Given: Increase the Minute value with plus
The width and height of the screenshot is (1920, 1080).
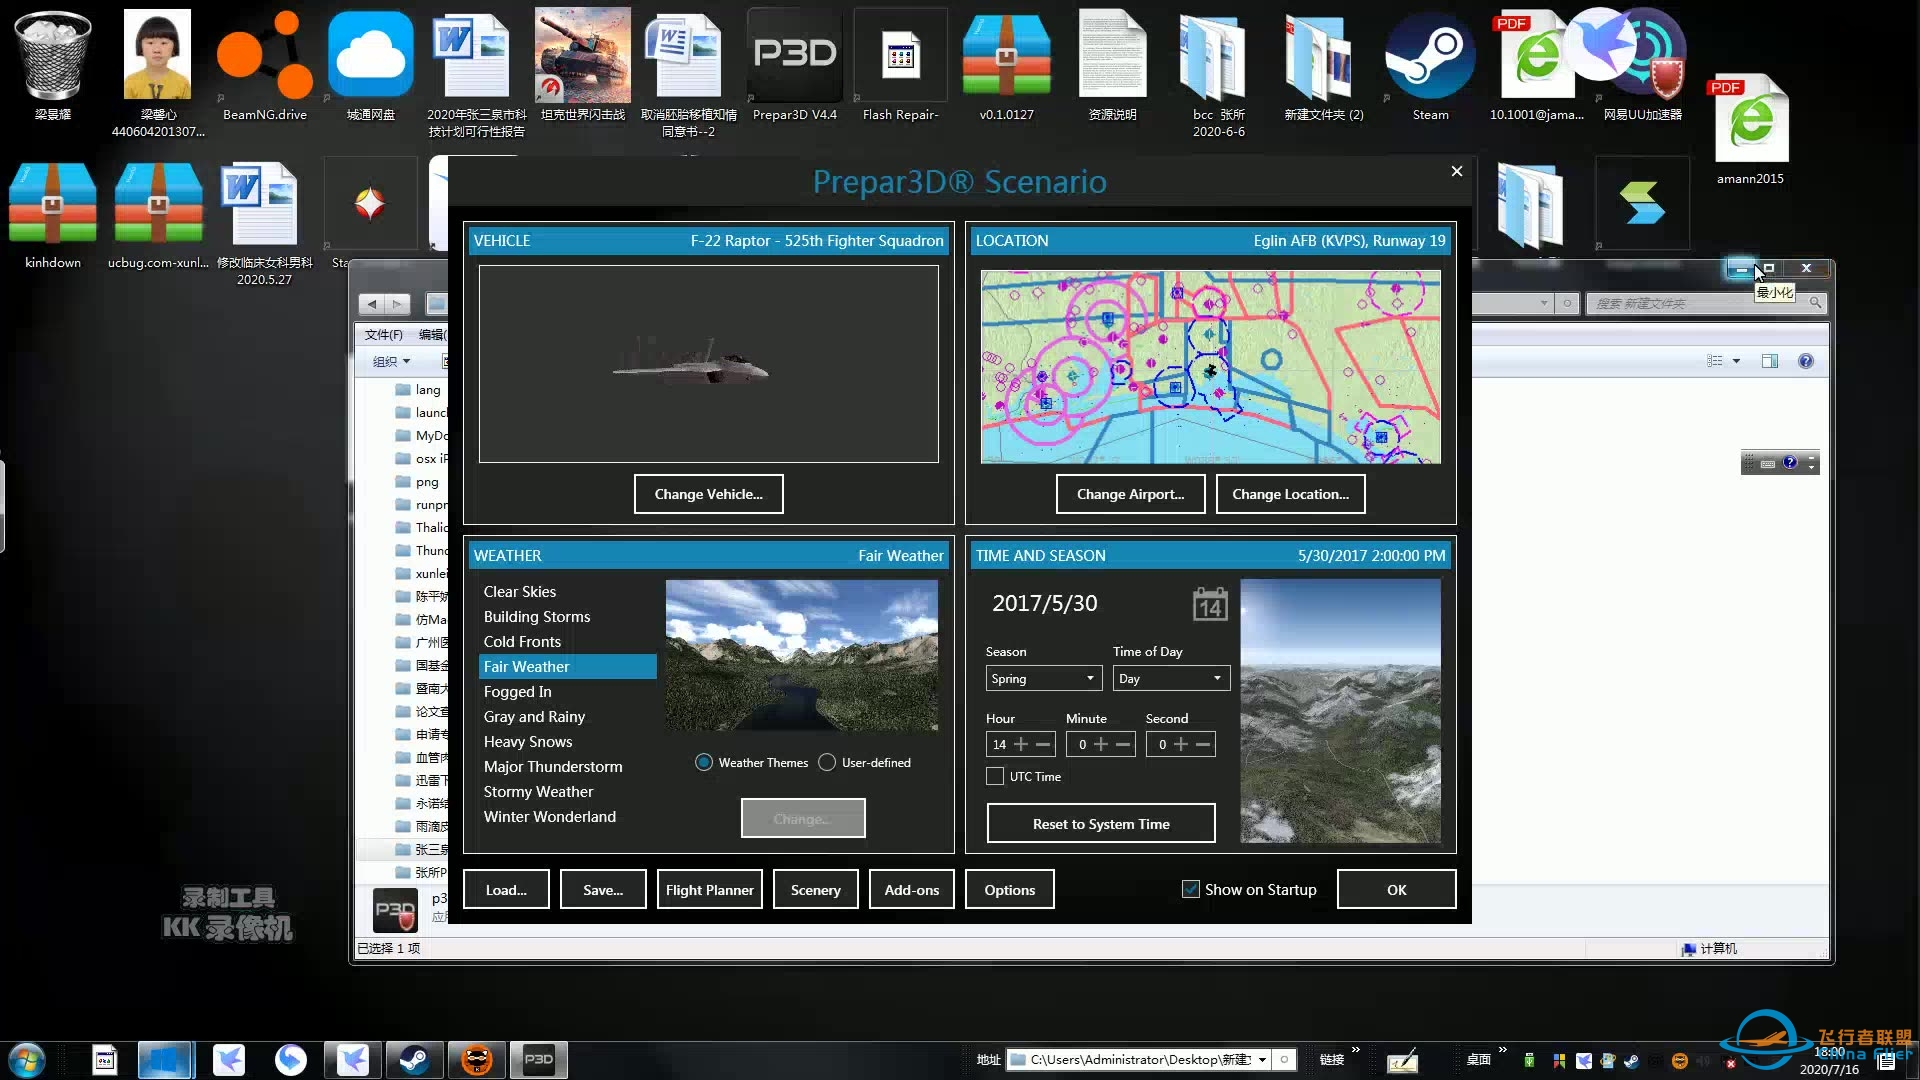Looking at the screenshot, I should point(1101,744).
